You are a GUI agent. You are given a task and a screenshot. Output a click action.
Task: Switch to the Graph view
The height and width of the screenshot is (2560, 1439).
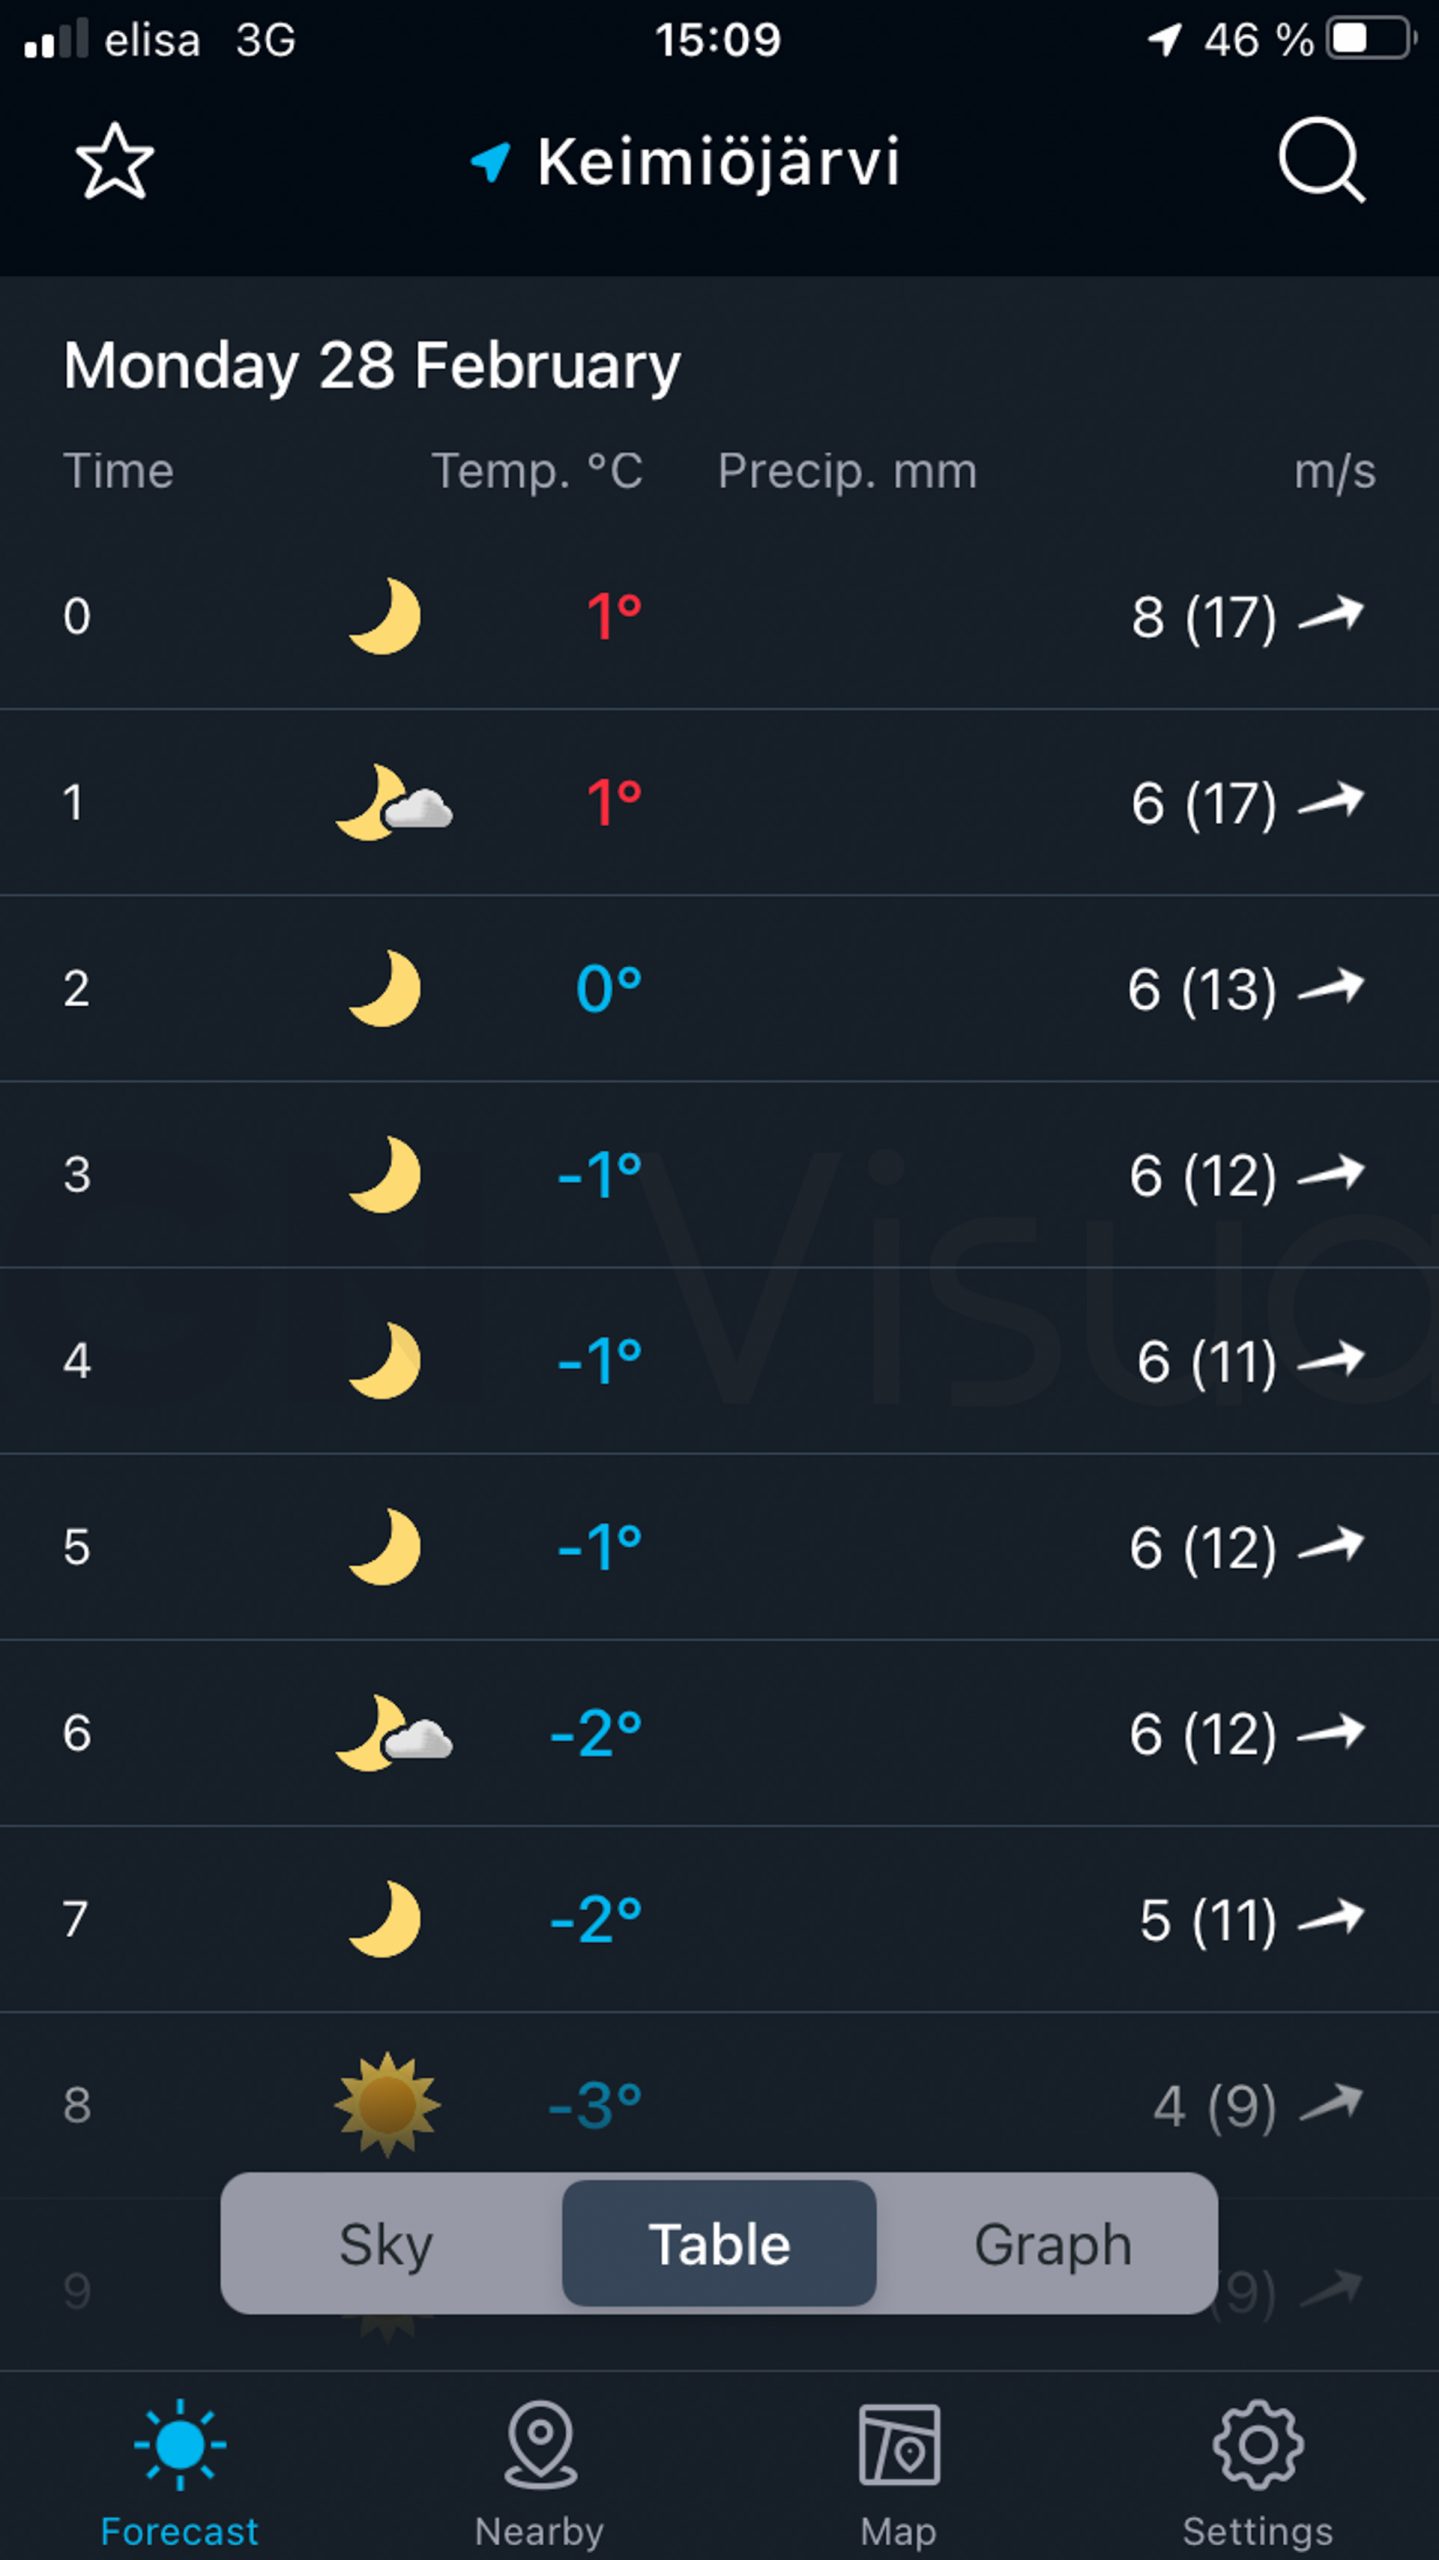[1052, 2244]
